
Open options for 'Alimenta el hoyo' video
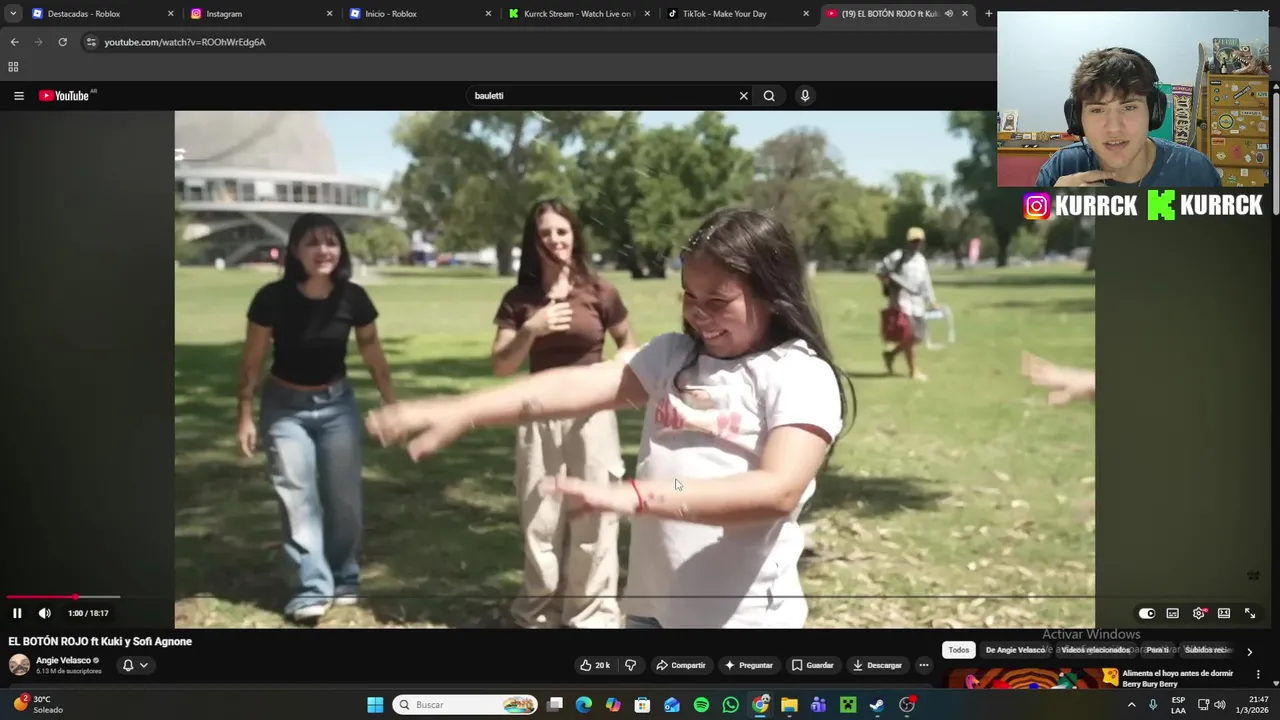(x=1258, y=674)
